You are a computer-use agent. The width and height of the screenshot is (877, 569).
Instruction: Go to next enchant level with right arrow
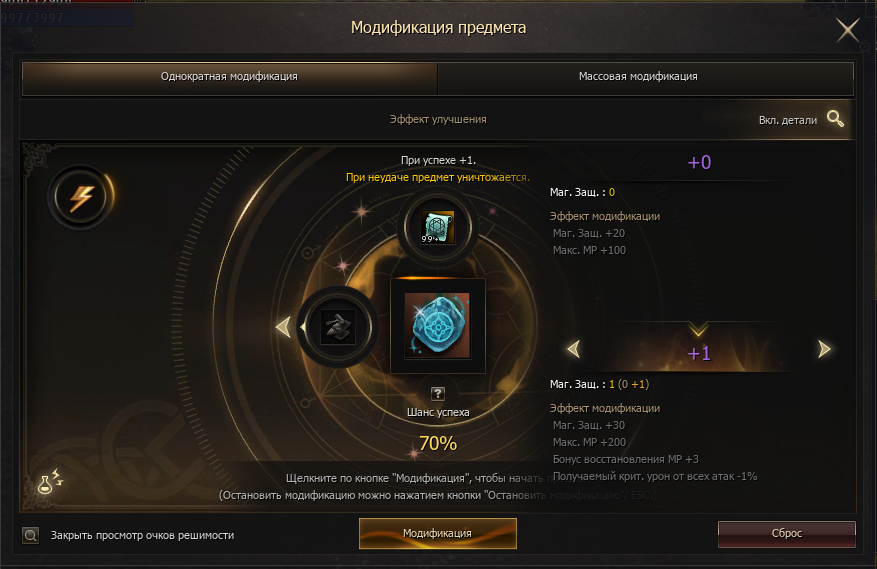[x=824, y=349]
